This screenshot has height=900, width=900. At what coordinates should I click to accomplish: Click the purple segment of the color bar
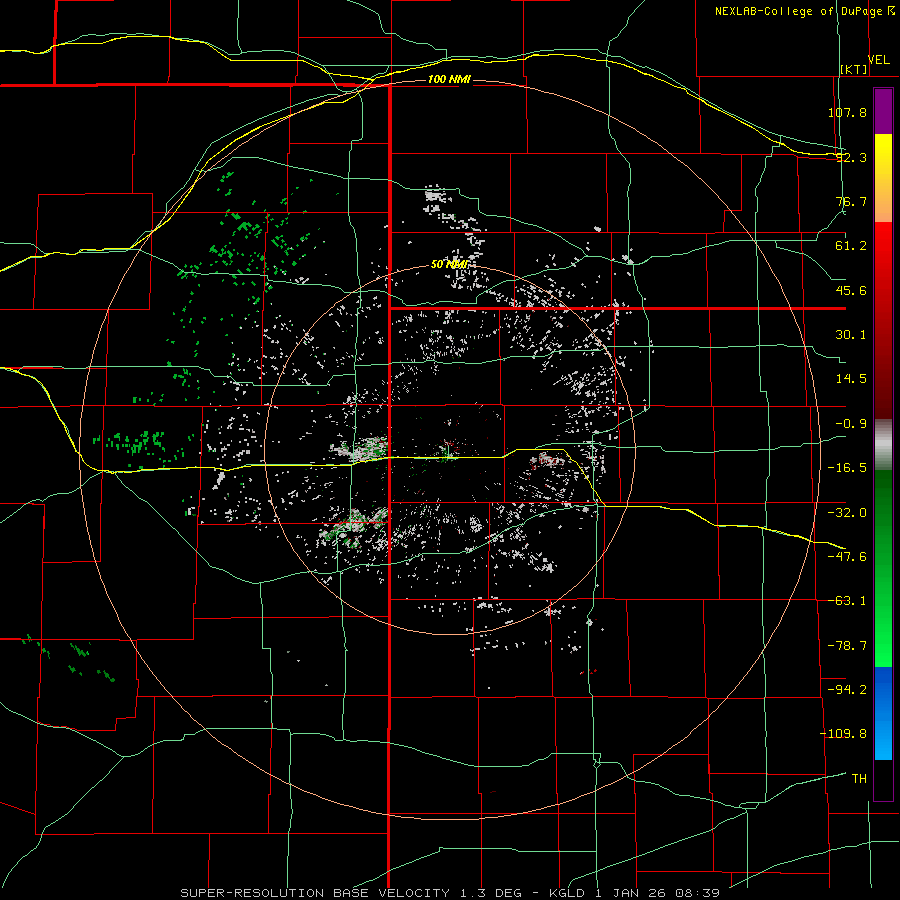[883, 111]
